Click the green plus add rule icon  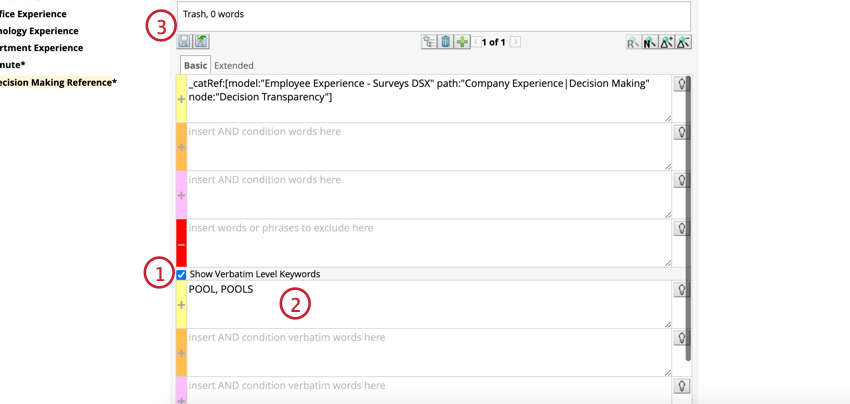click(462, 42)
